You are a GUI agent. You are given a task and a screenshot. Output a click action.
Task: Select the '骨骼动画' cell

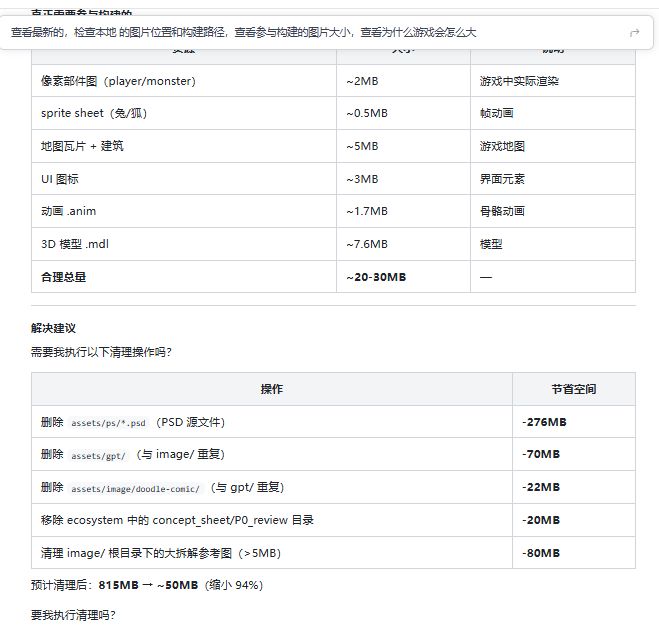pyautogui.click(x=553, y=211)
